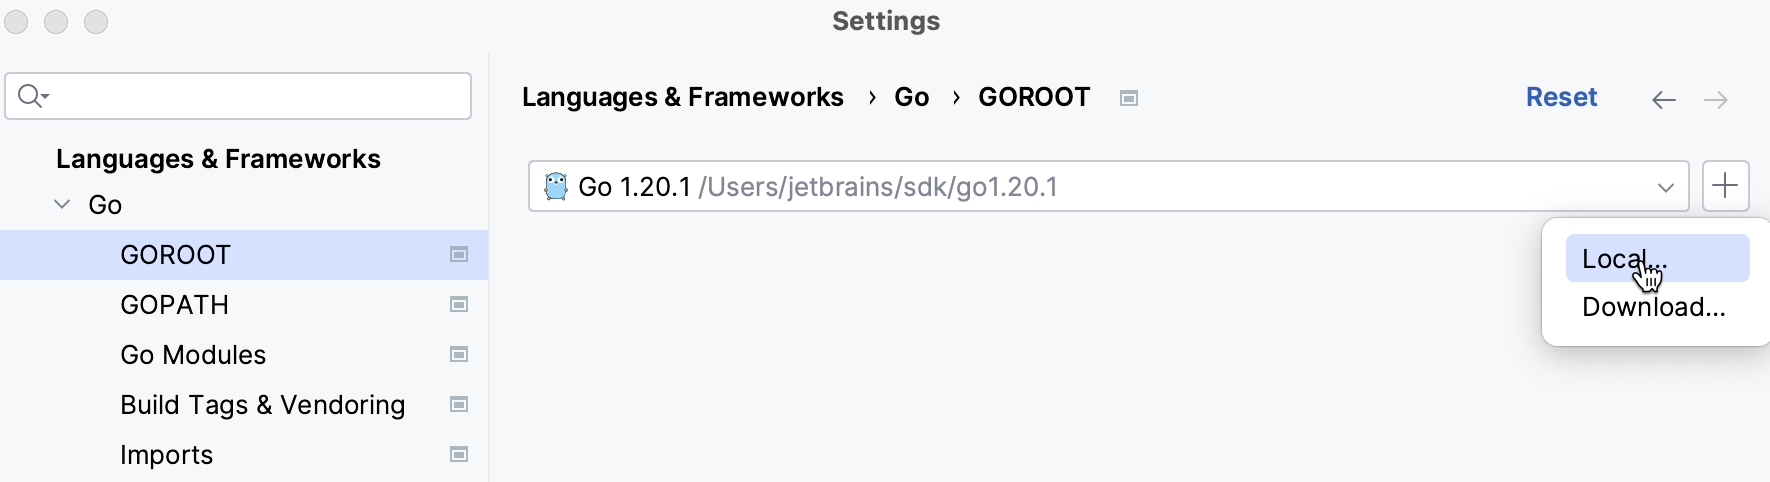Click project-level icon on Go Modules row

click(459, 355)
